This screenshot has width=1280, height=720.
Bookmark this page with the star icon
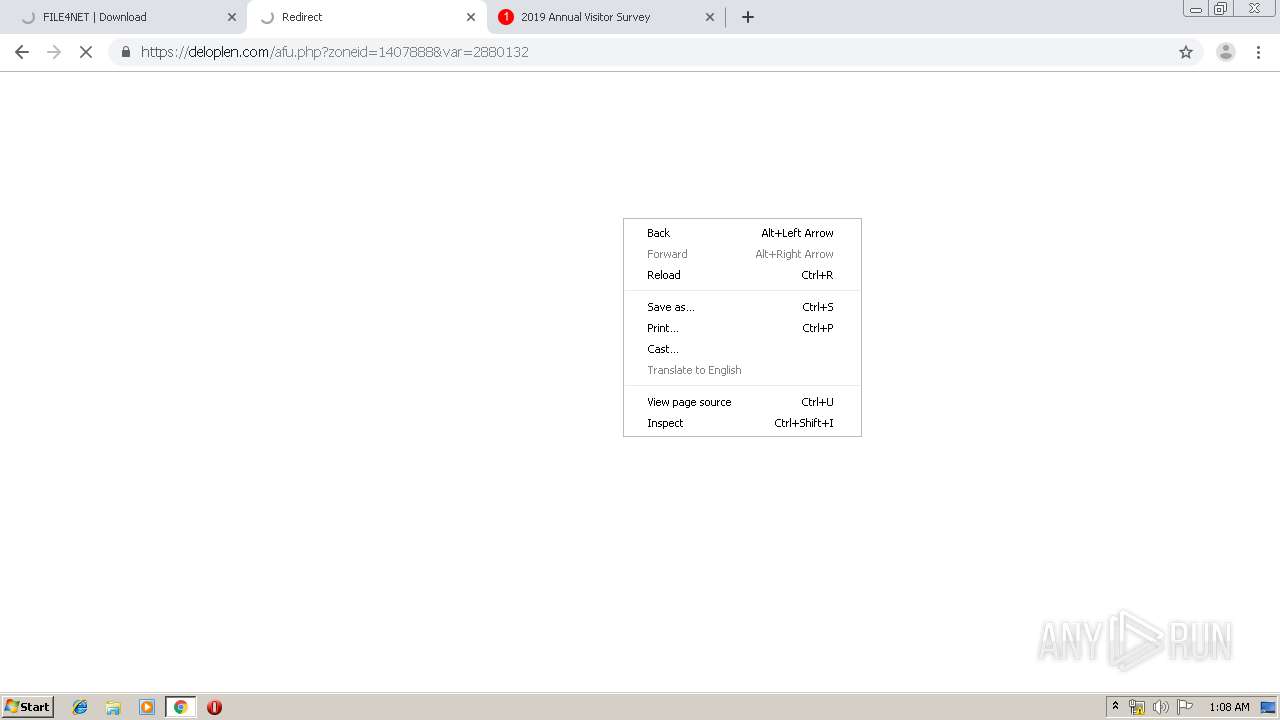click(x=1186, y=52)
